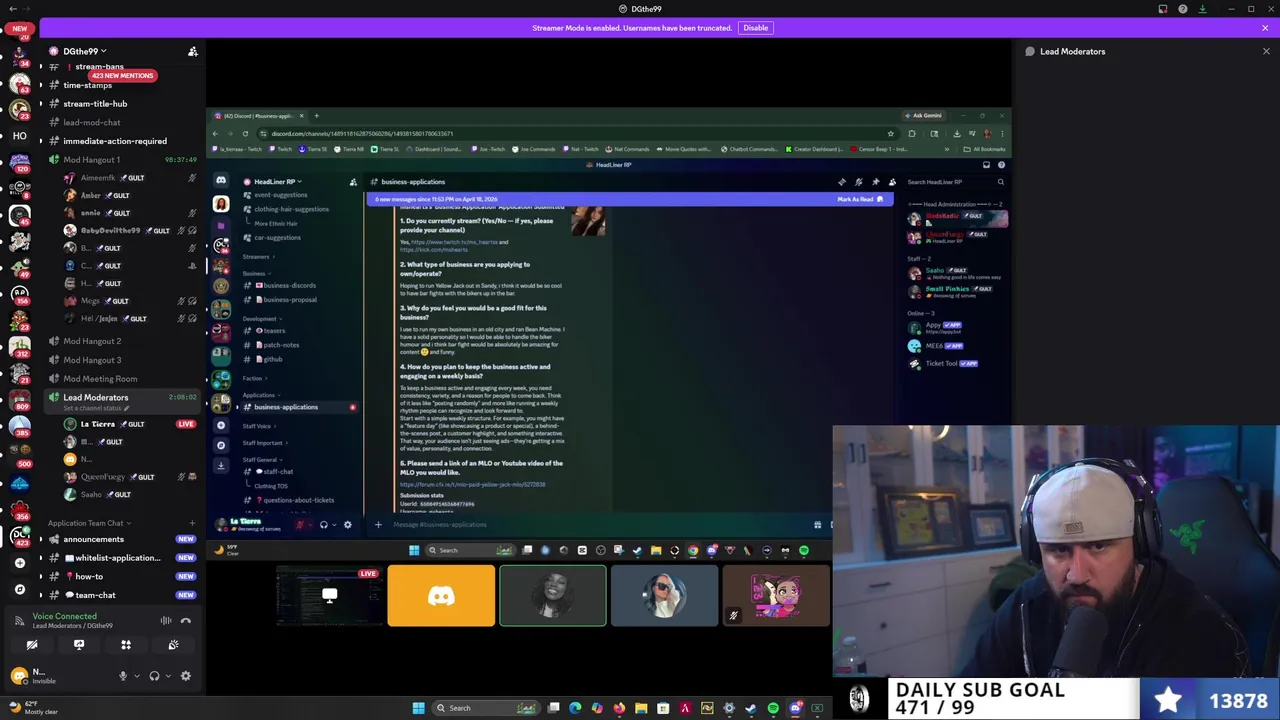
Task: Click the invite people icon beside server name
Action: coord(193,51)
